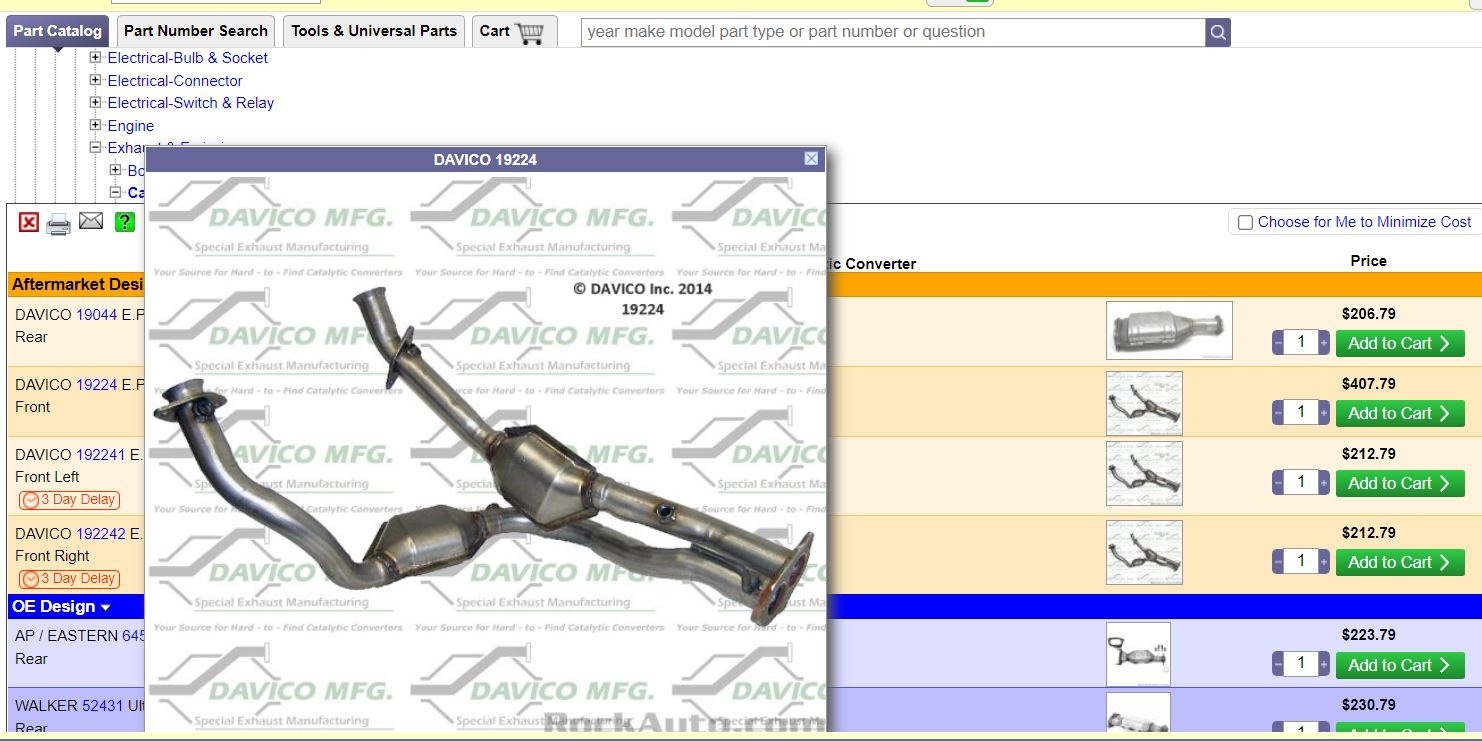1482x741 pixels.
Task: Switch to Part Catalog tab
Action: [x=58, y=31]
